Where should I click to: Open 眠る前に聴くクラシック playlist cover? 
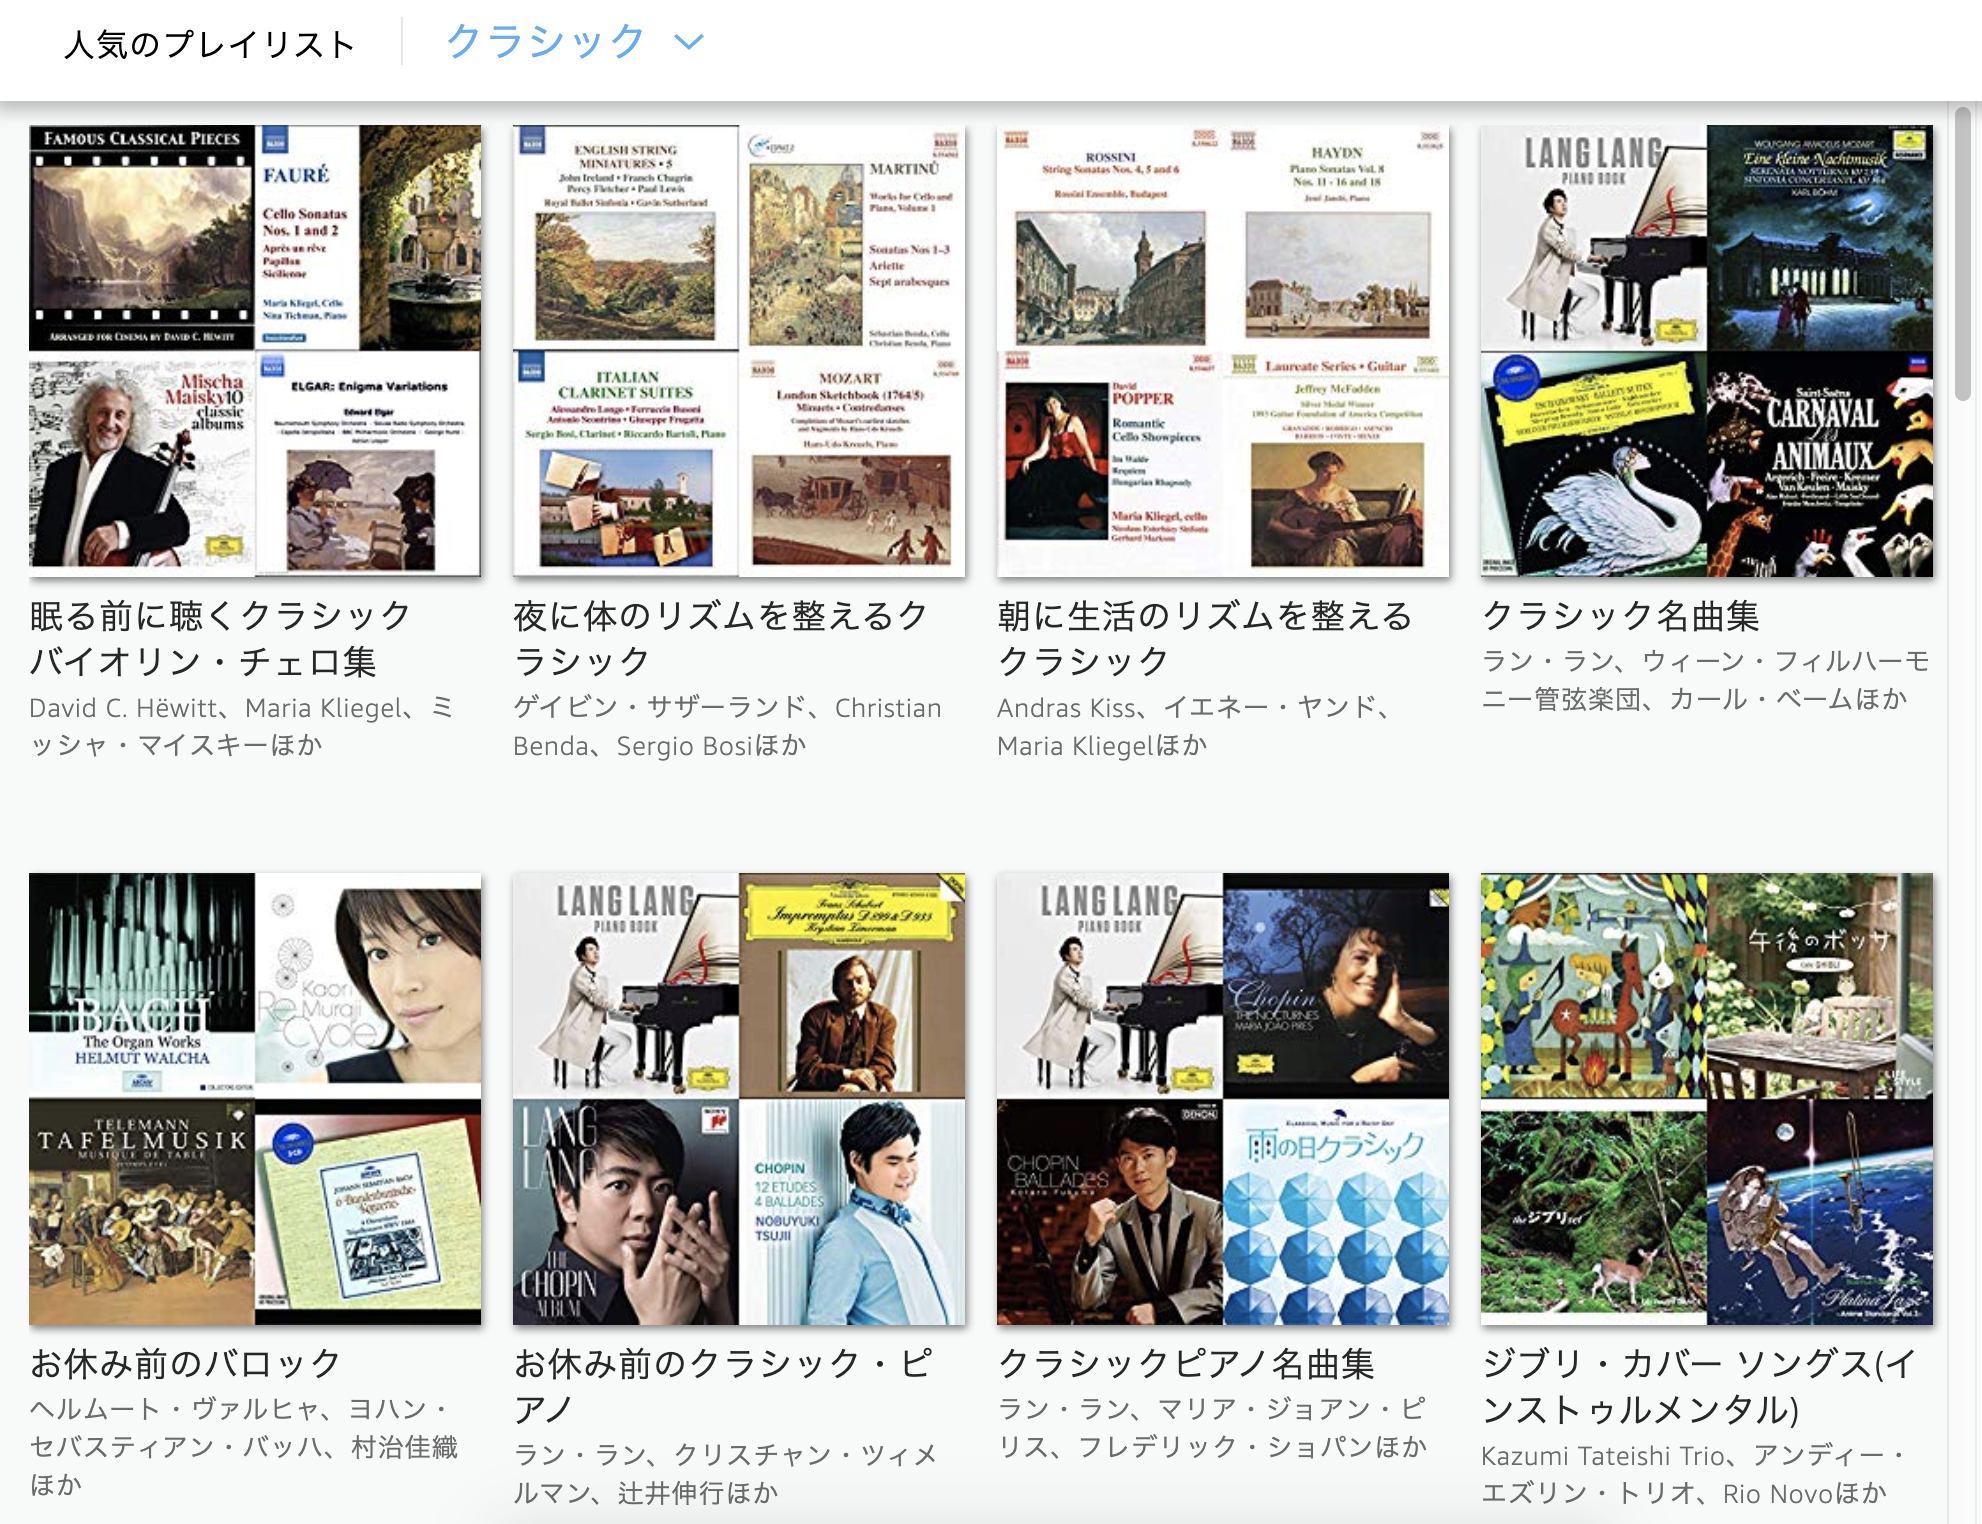tap(255, 350)
